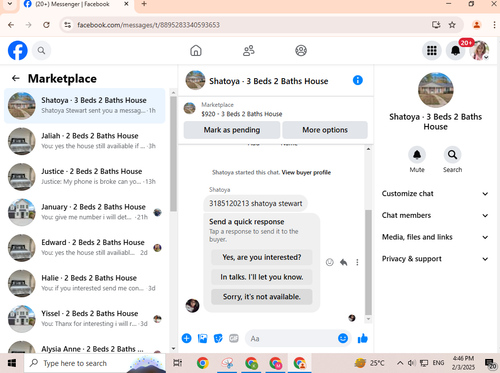This screenshot has height=373, width=500.
Task: Open the emoji picker in message box
Action: tap(343, 338)
